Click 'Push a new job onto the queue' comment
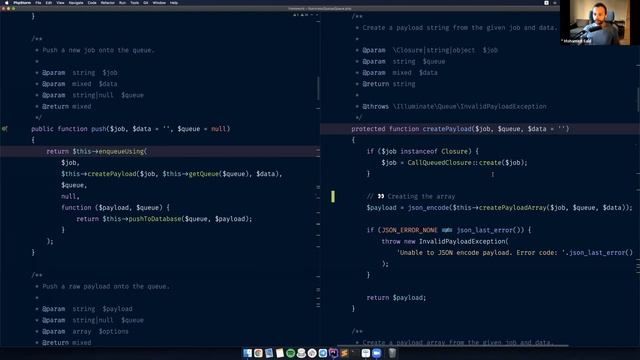This screenshot has width=640, height=360. tap(98, 50)
